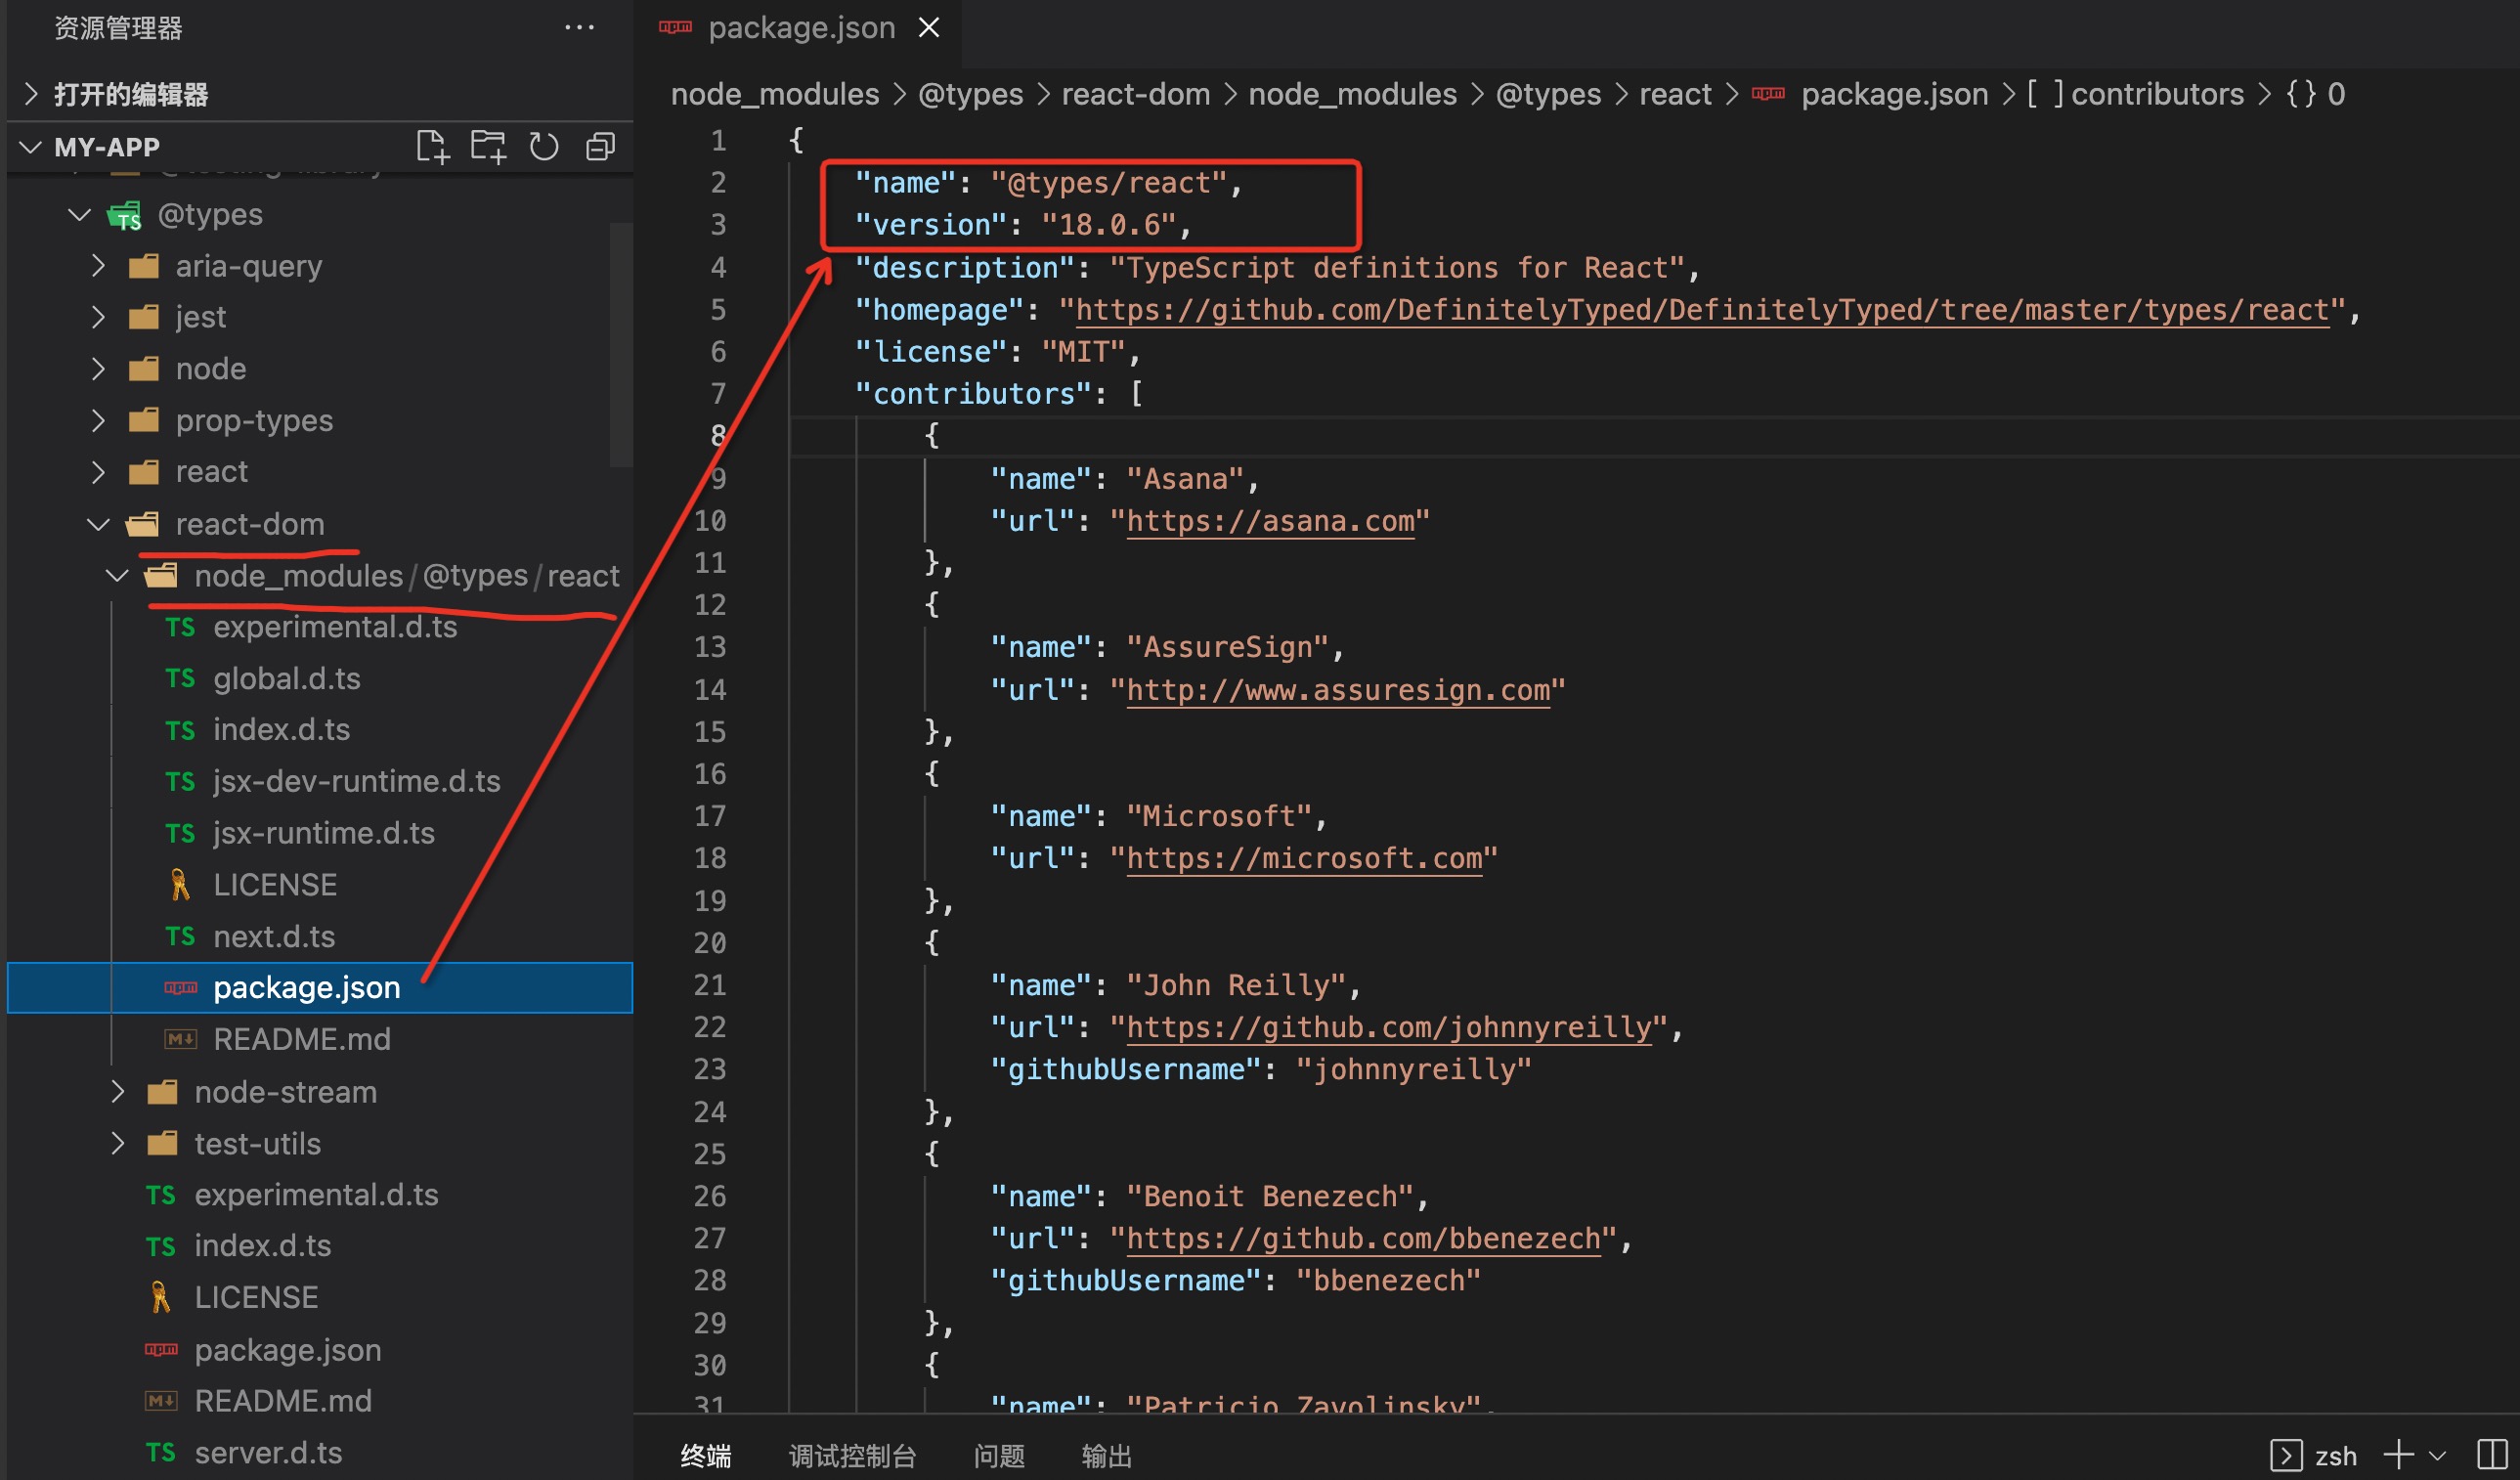Open the terminal launch profile dropdown arrow
Image resolution: width=2520 pixels, height=1480 pixels.
coord(2437,1456)
